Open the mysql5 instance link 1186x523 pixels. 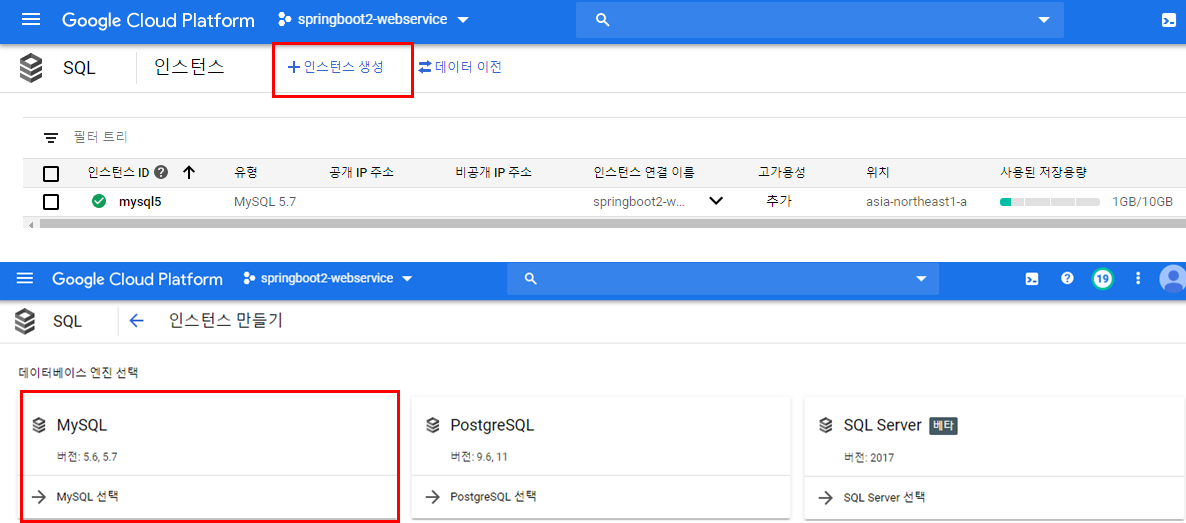(x=140, y=202)
